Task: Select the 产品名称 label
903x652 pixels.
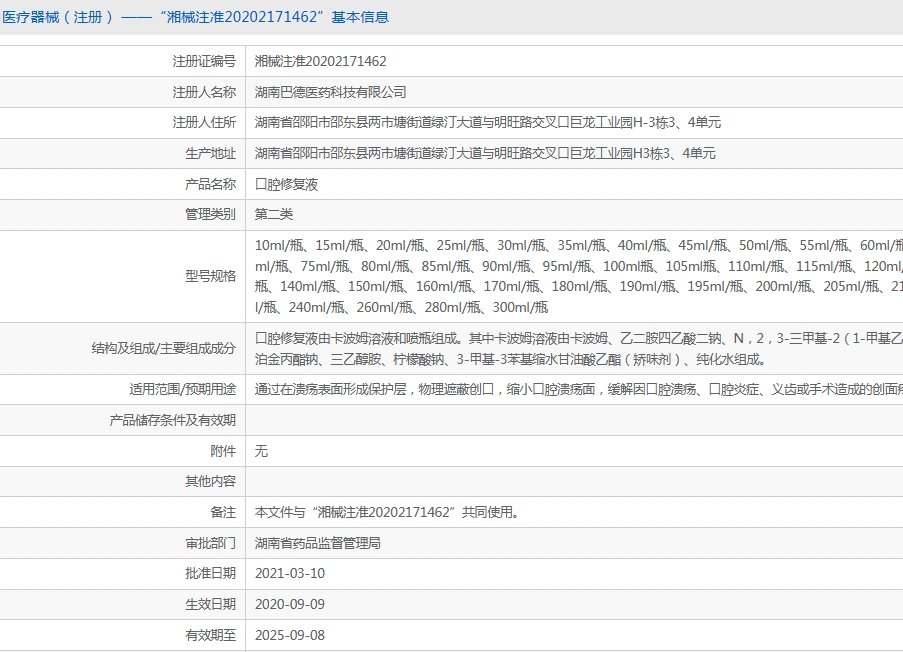Action: tap(210, 184)
